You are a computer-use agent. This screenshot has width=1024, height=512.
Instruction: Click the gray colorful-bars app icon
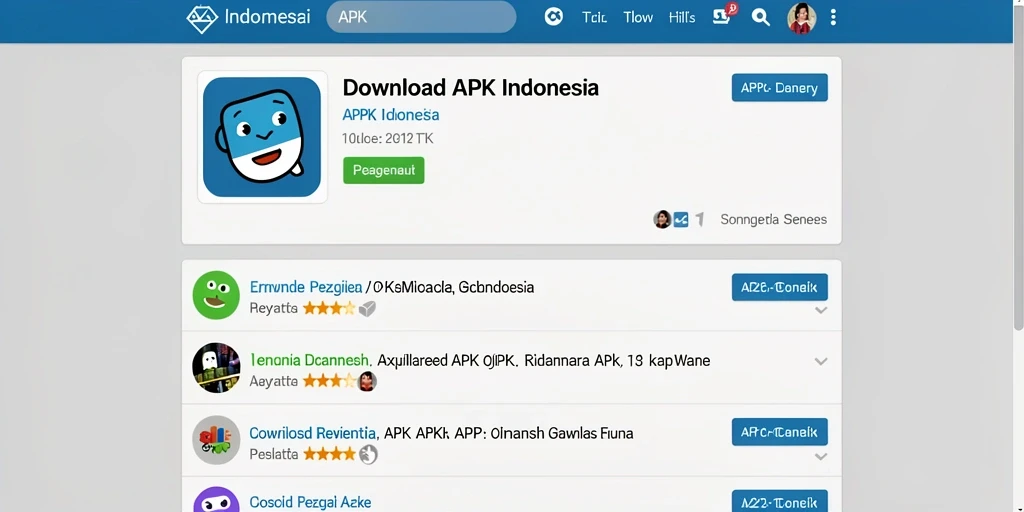[216, 440]
